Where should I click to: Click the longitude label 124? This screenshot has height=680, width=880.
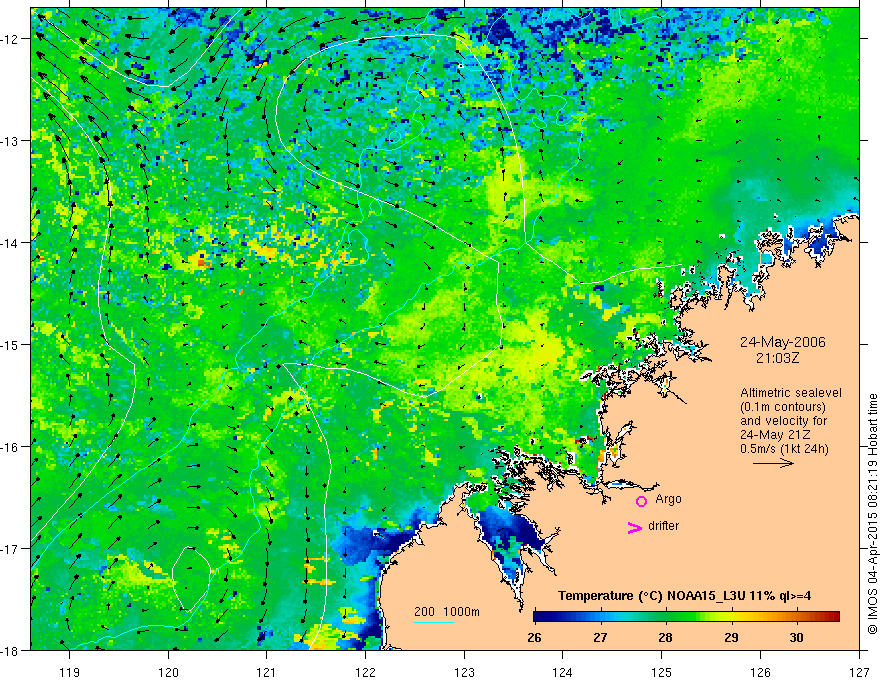coord(563,672)
